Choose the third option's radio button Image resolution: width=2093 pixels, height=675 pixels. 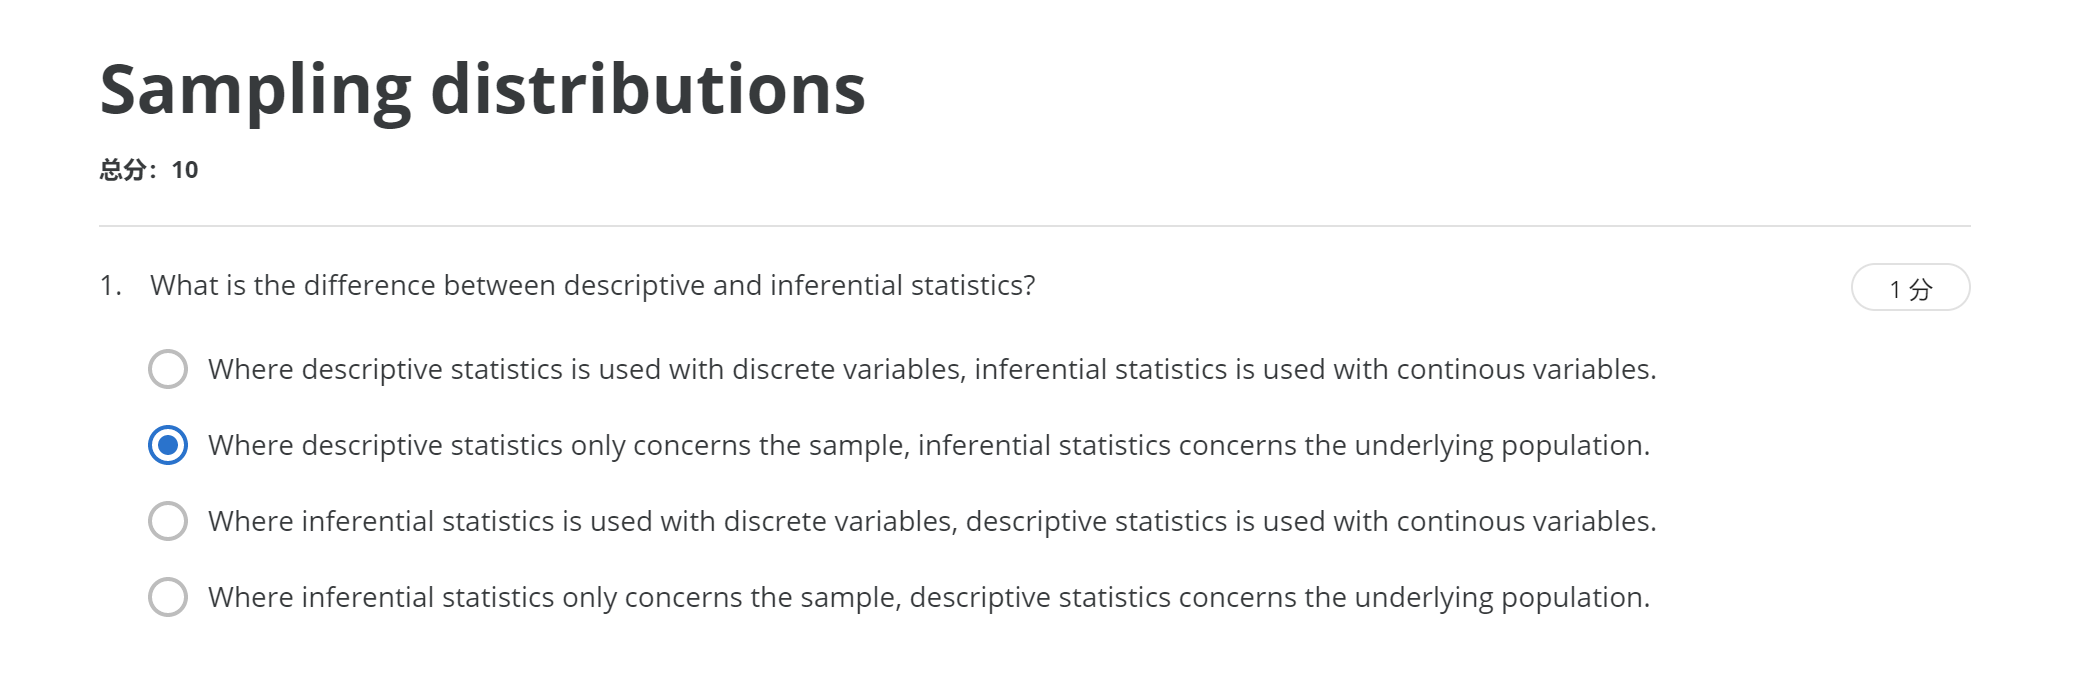[x=168, y=521]
